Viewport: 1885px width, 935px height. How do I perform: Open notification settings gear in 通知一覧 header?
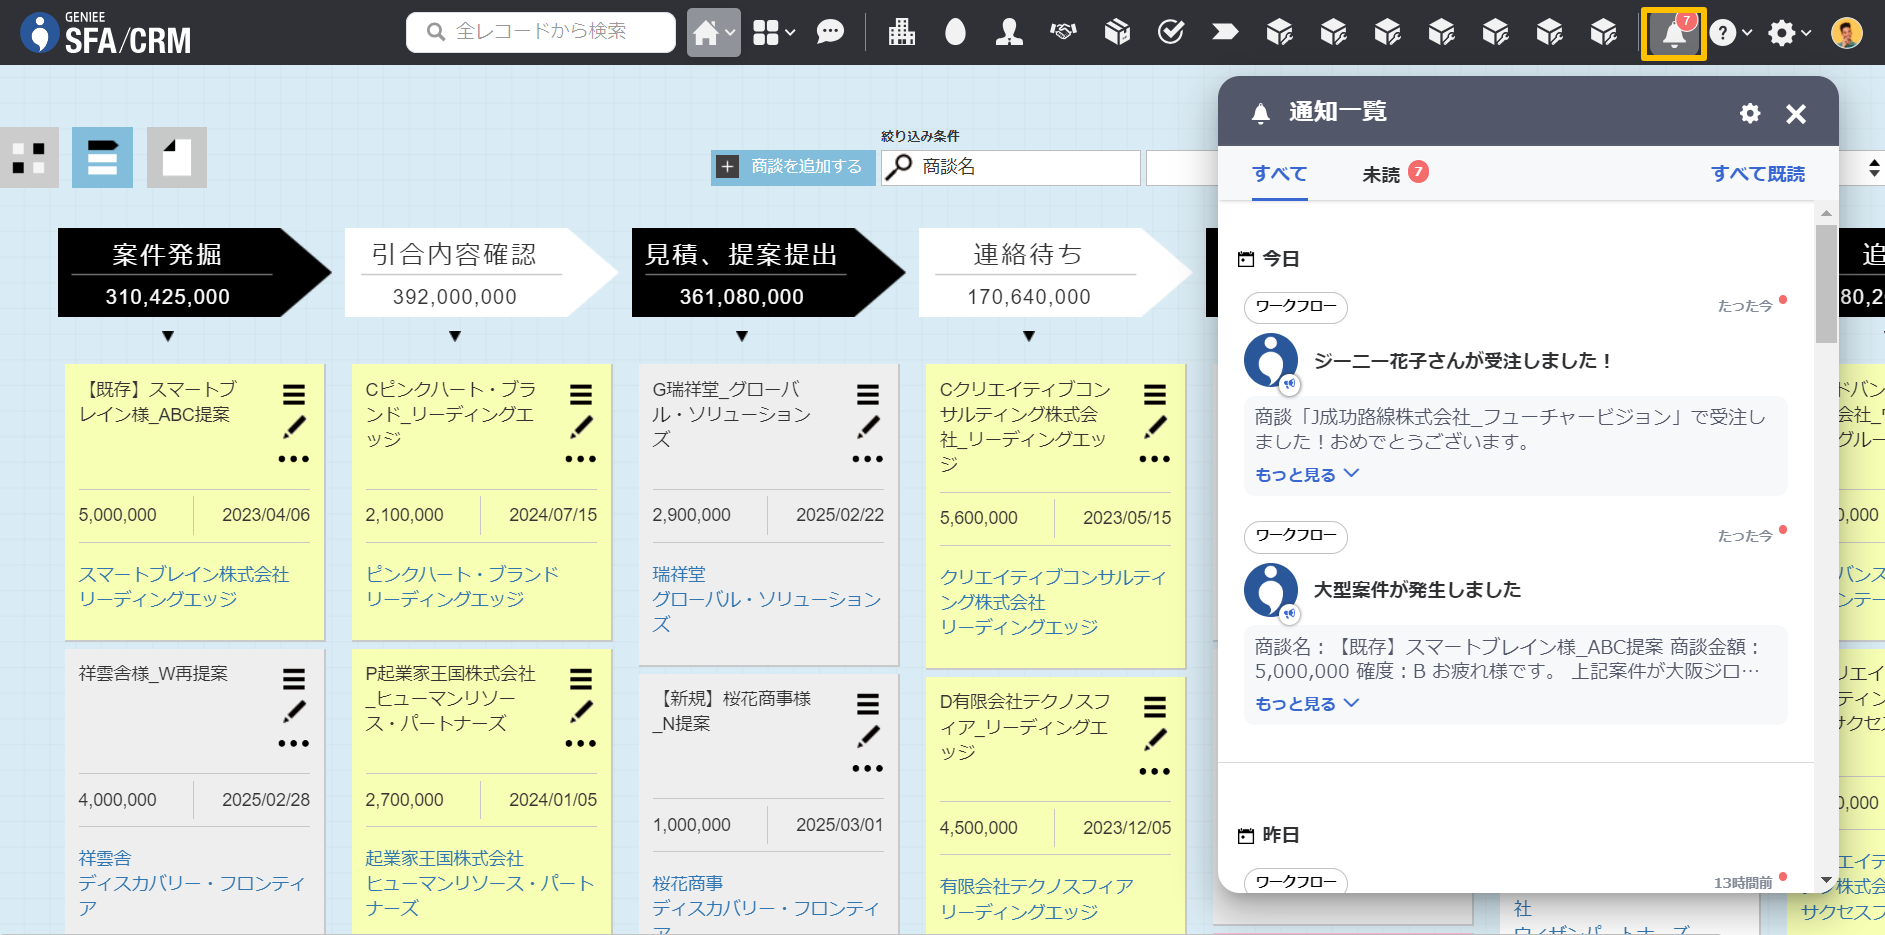(x=1750, y=113)
